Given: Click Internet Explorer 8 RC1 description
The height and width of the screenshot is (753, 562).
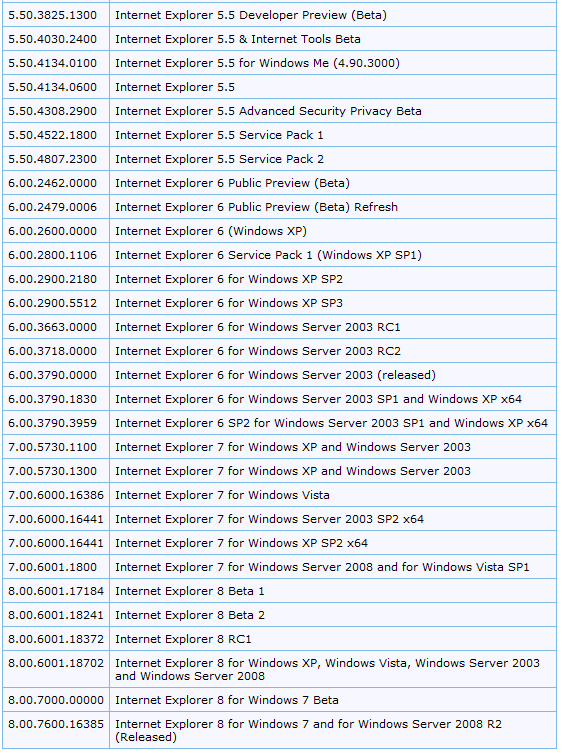Looking at the screenshot, I should [183, 639].
